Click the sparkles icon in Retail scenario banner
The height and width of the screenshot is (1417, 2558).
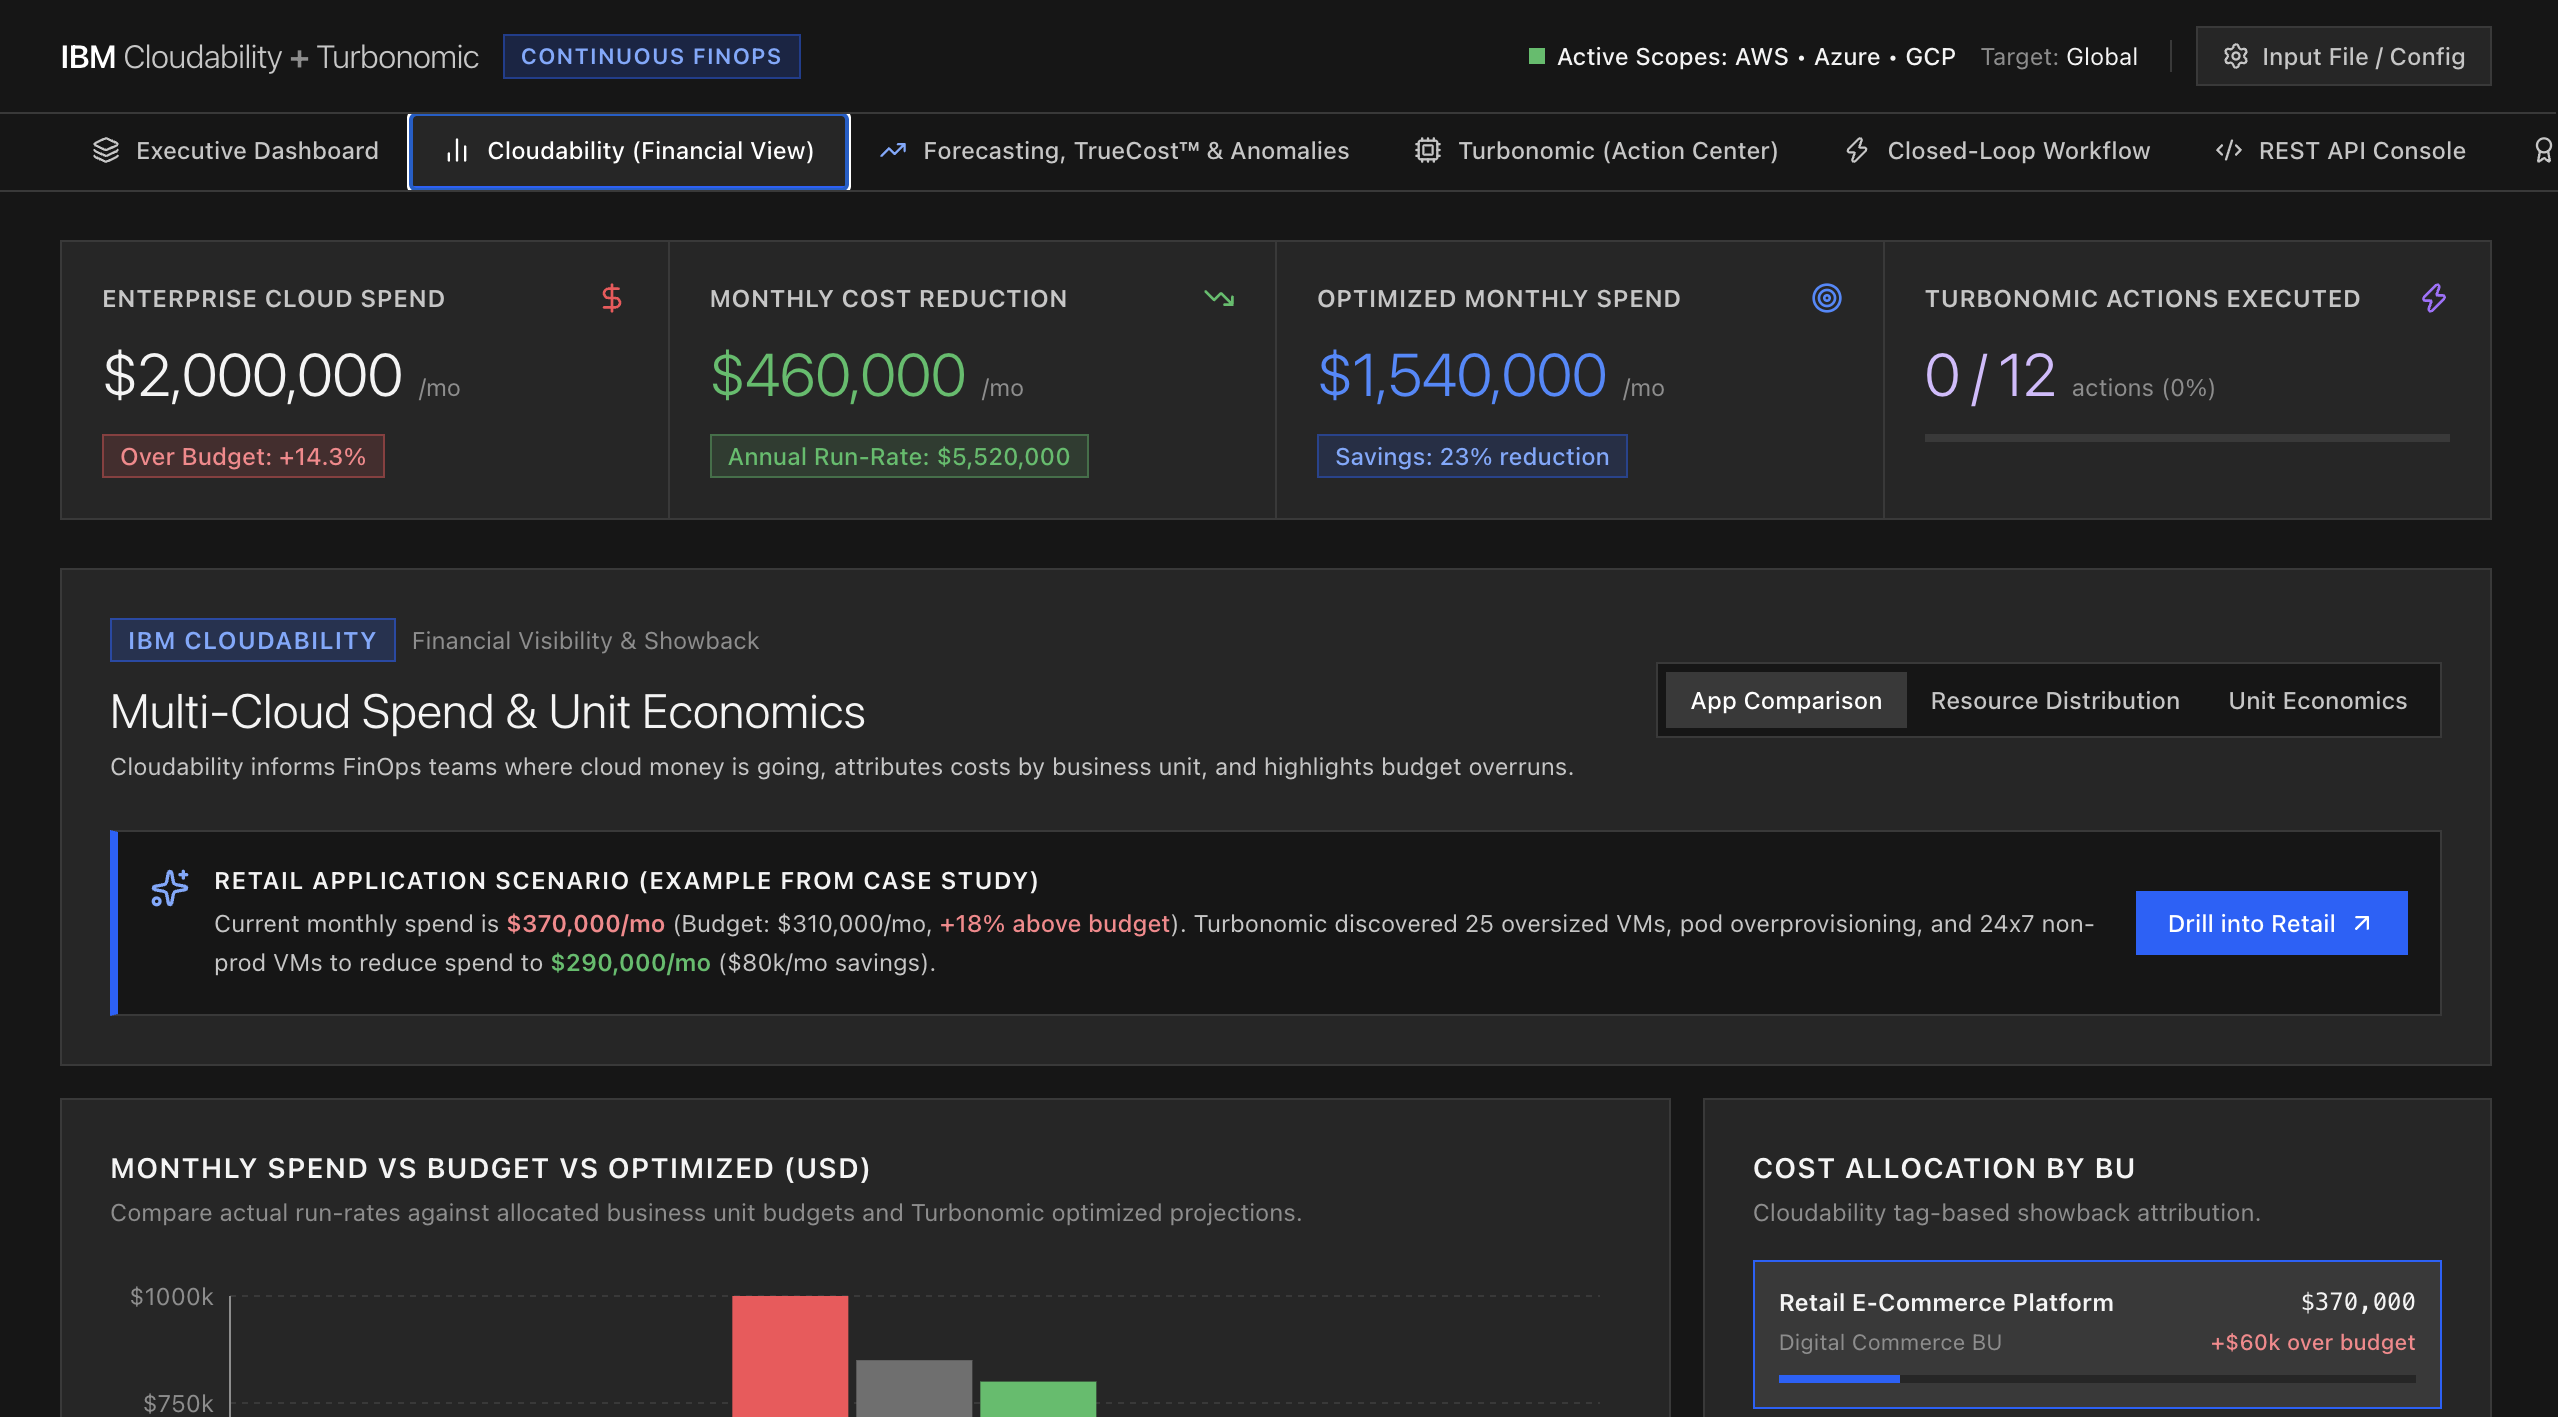coord(170,887)
